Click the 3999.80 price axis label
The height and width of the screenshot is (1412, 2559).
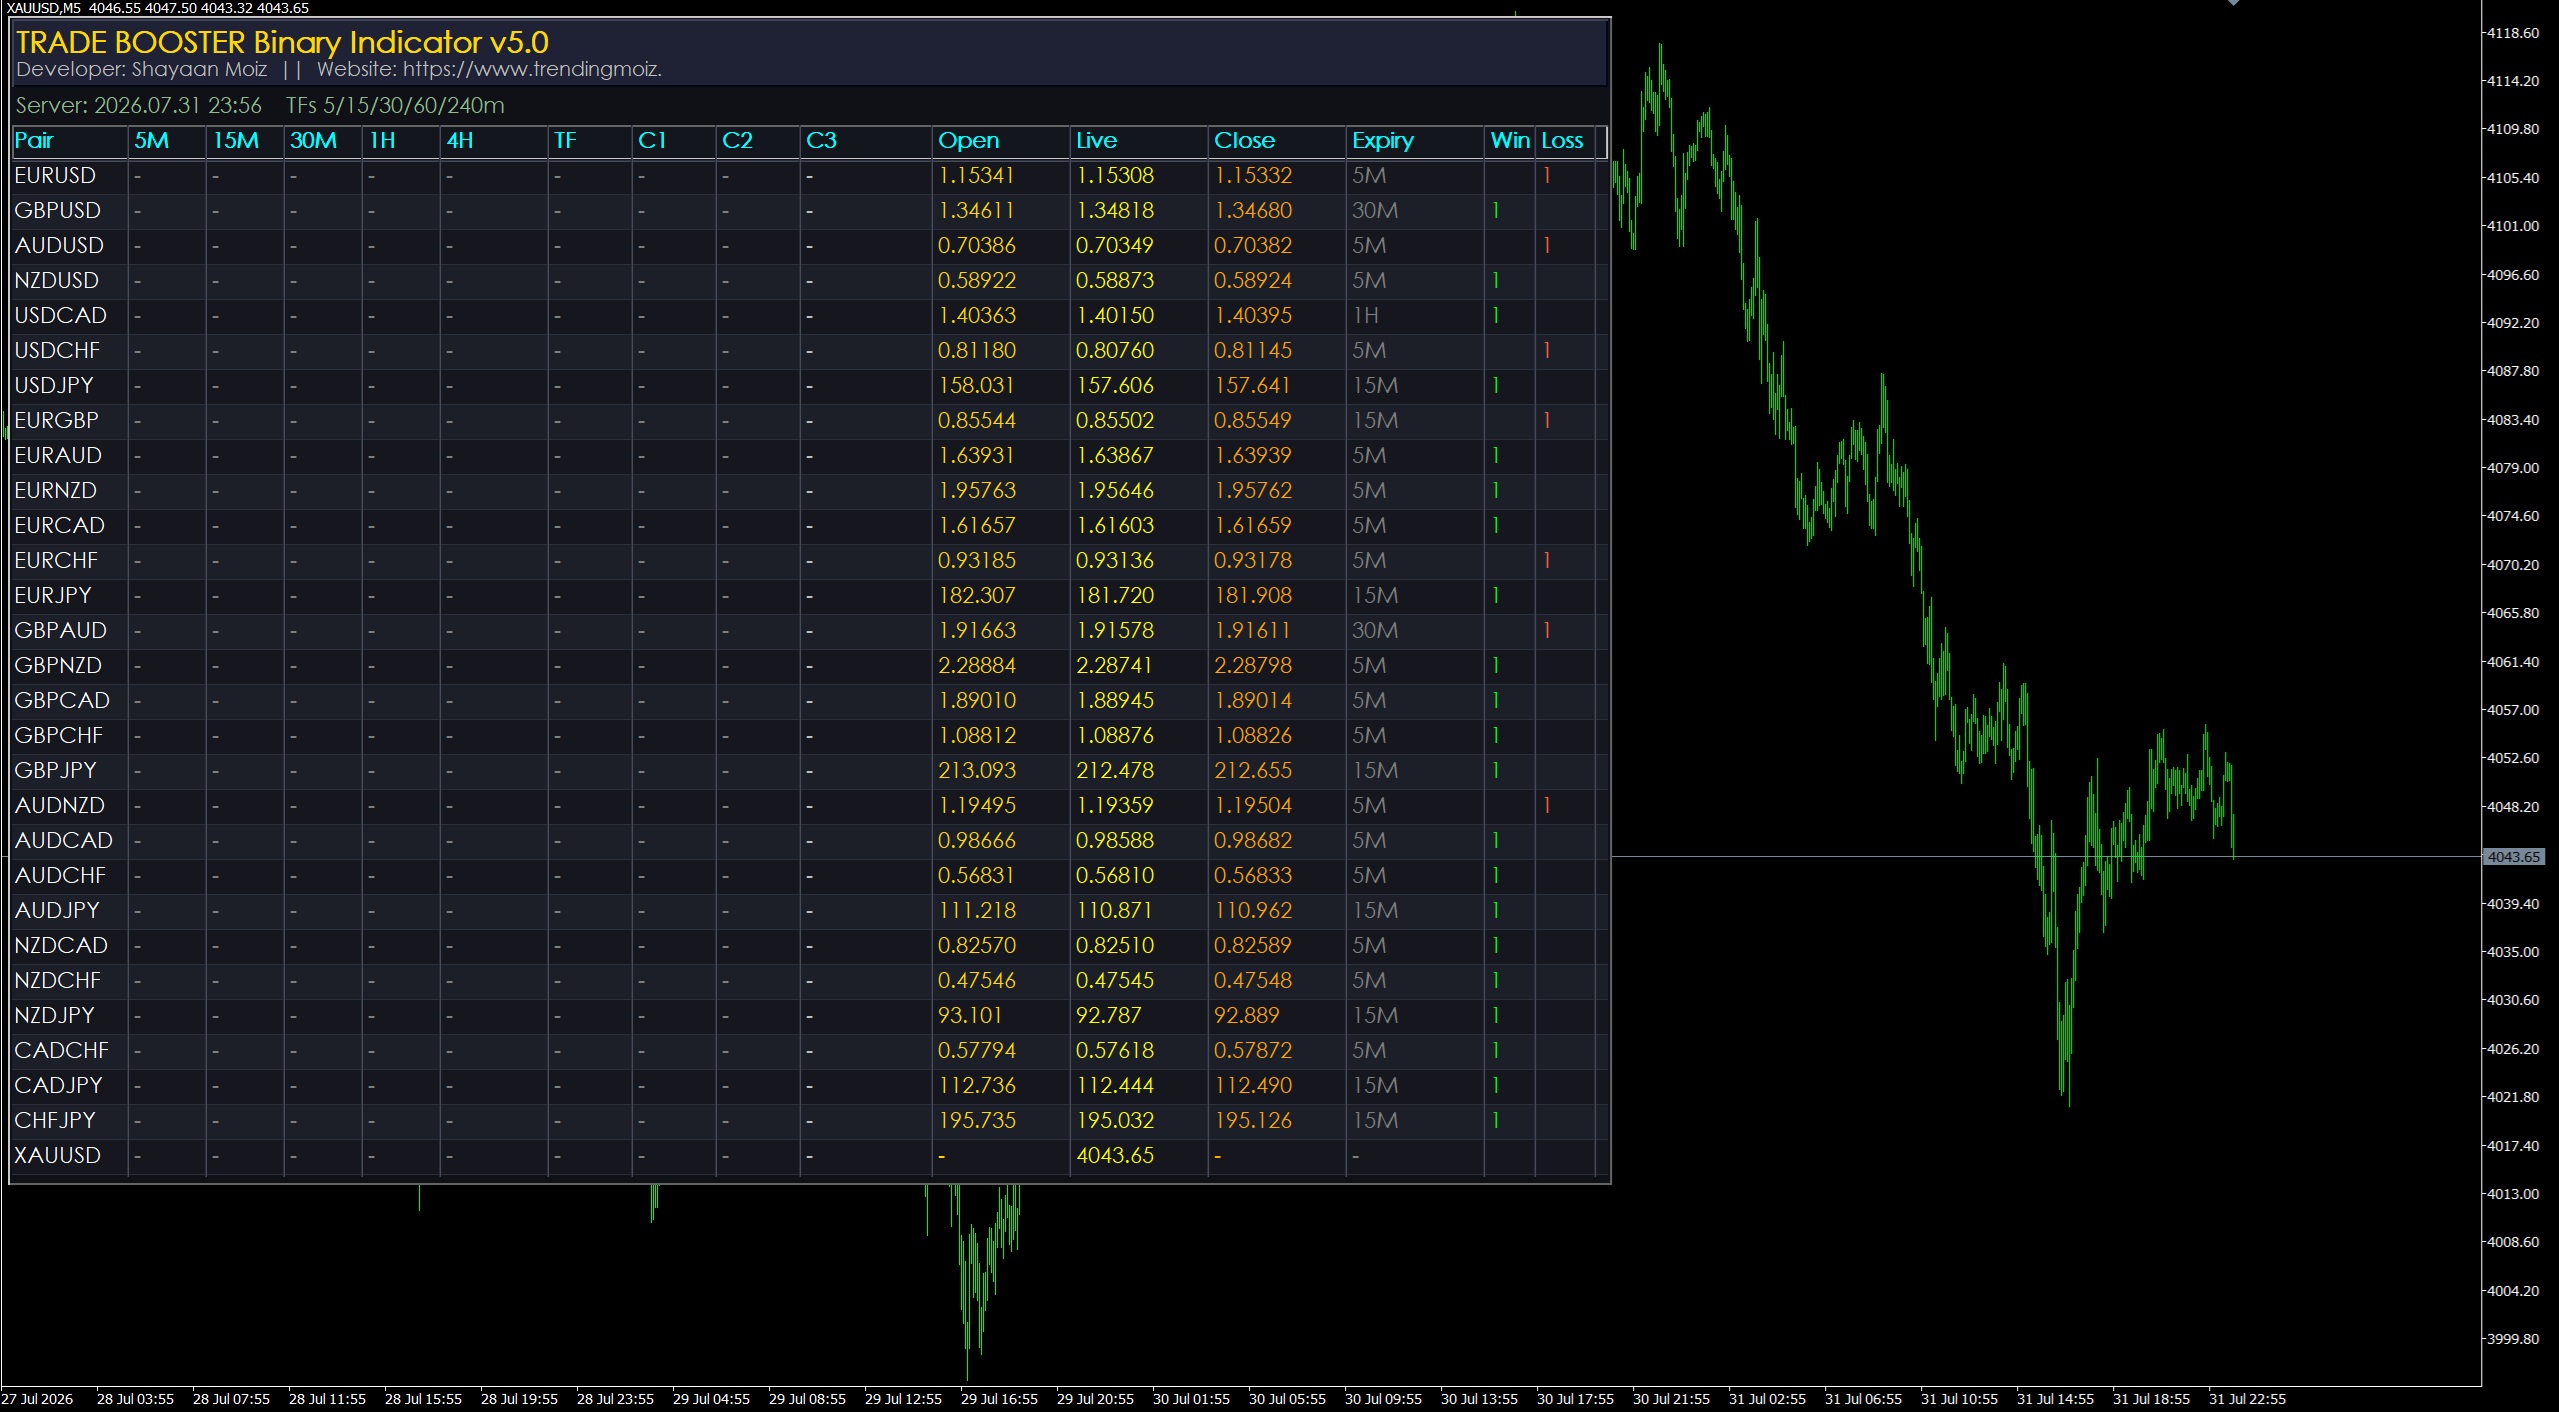point(2512,1339)
